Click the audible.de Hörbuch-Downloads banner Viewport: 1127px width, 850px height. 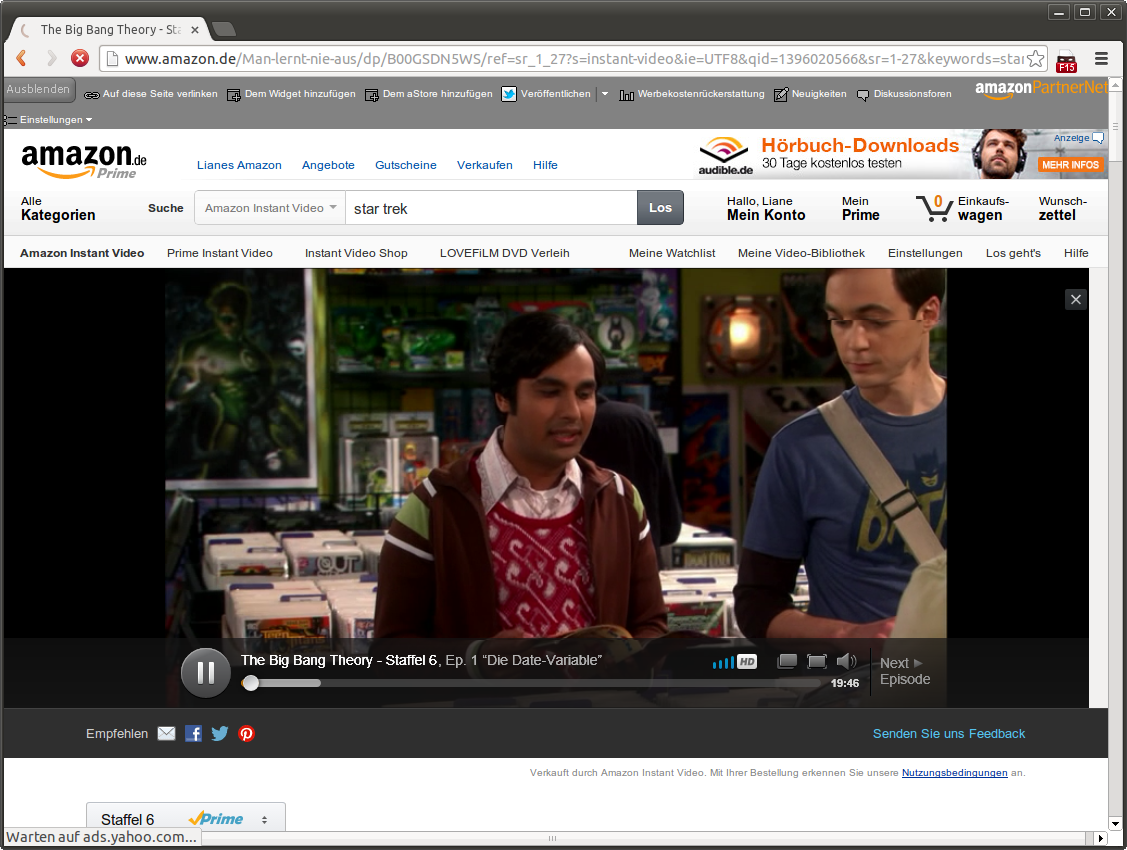tap(902, 154)
